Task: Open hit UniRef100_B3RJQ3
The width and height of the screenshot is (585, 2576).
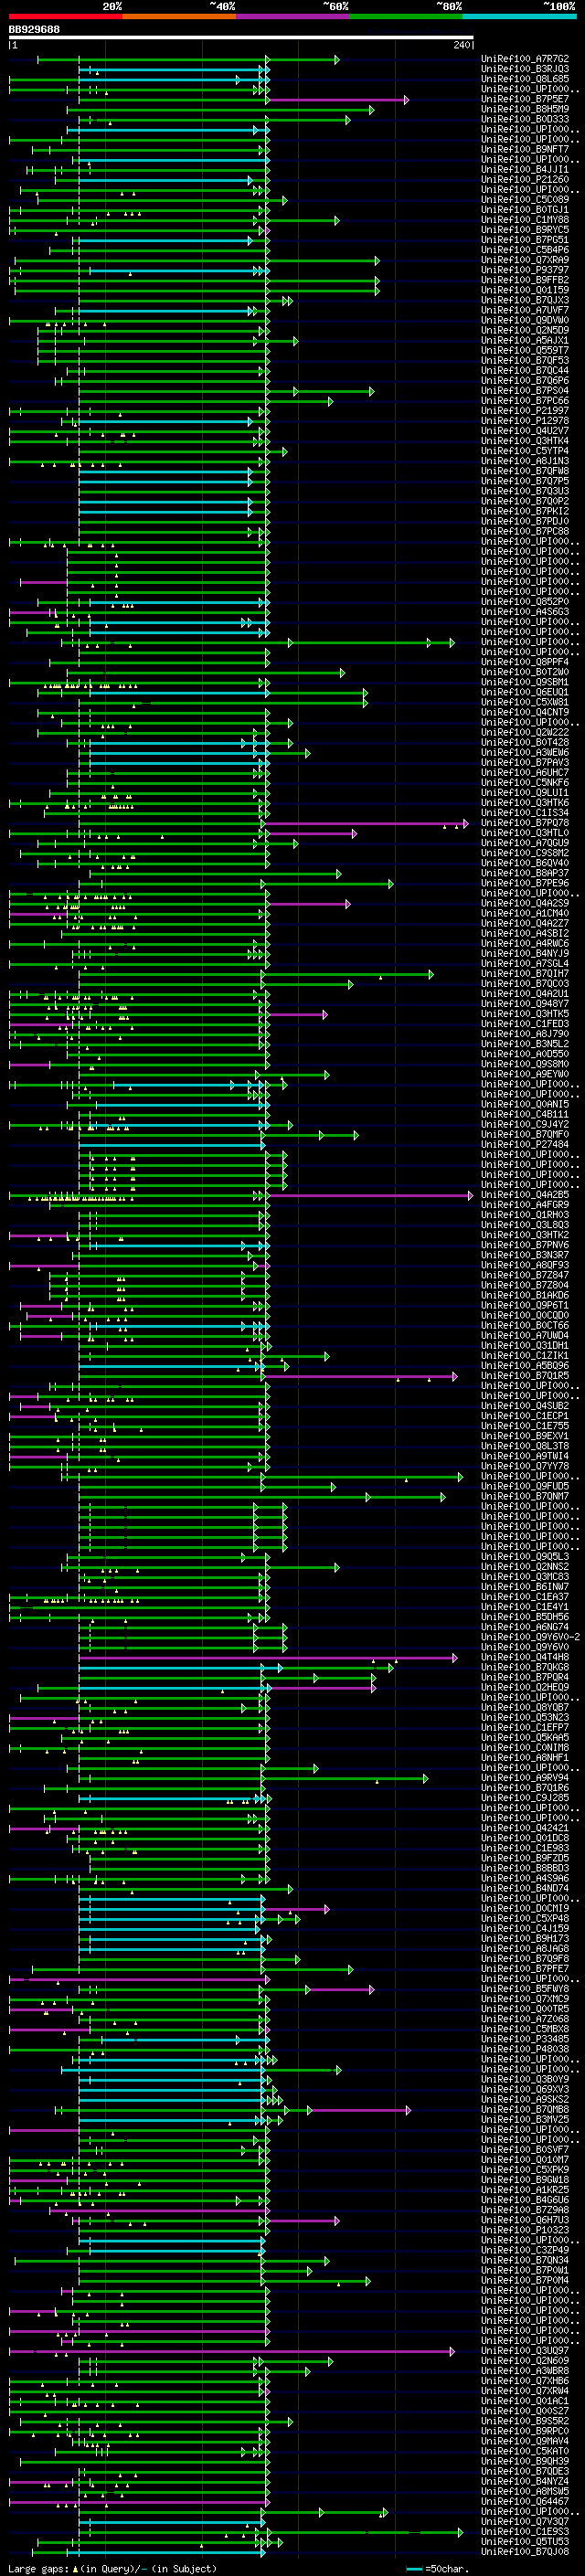Action: [525, 69]
